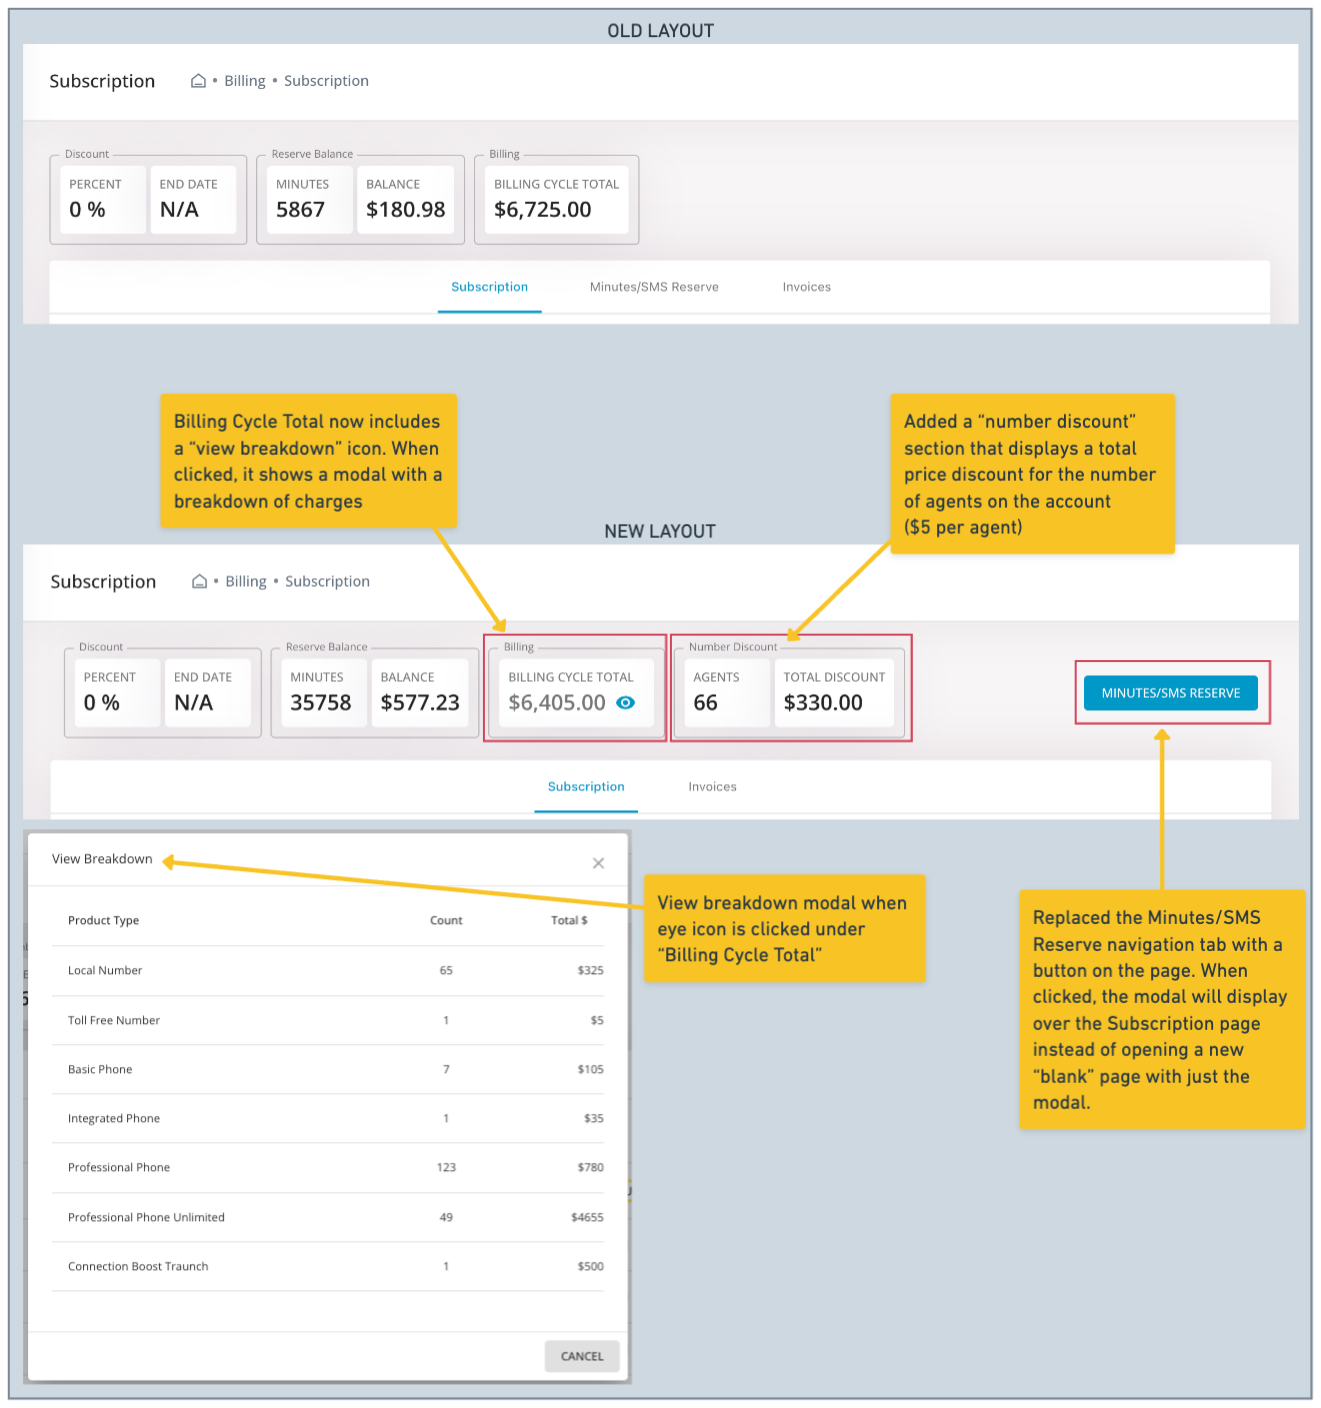The height and width of the screenshot is (1408, 1321).
Task: Click the Count column header
Action: click(446, 921)
